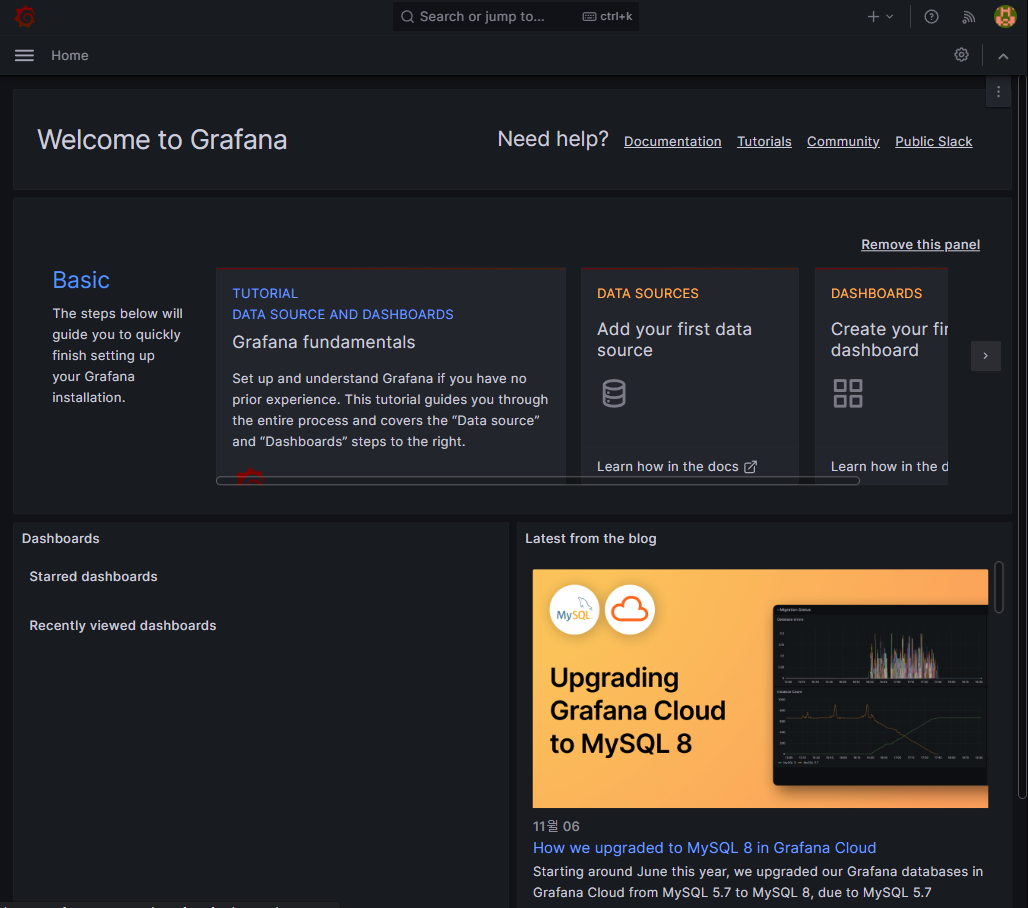Screen dimensions: 1028x908
Task: Open the Grafana fundamentals tutorial card
Action: pos(391,376)
